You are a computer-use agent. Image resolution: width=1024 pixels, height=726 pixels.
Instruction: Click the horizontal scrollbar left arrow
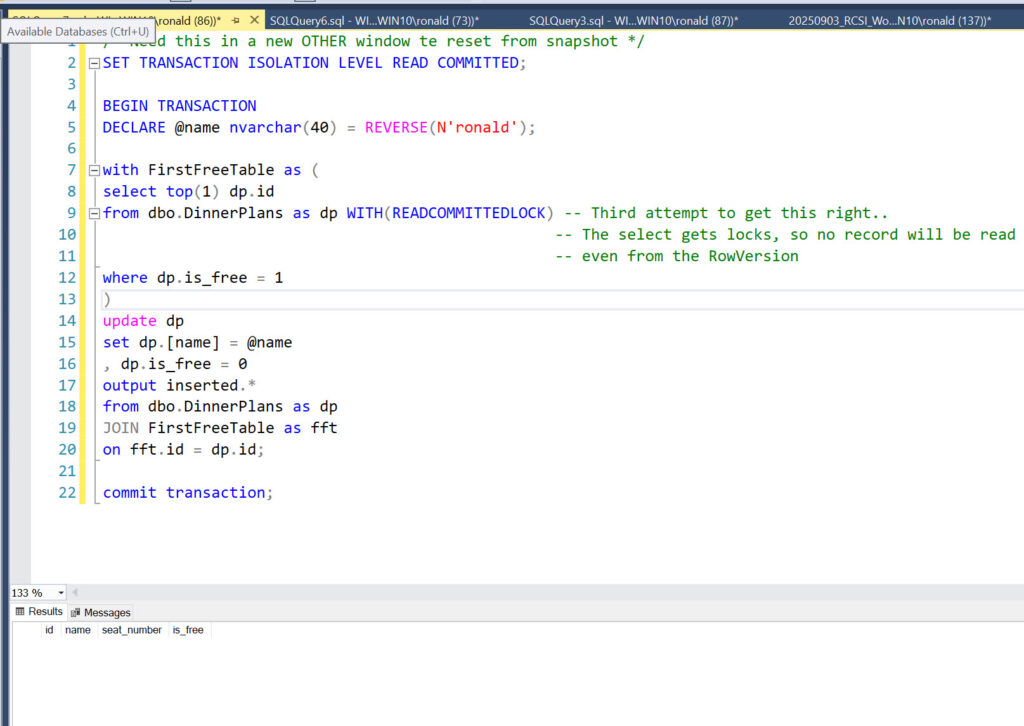[75, 593]
